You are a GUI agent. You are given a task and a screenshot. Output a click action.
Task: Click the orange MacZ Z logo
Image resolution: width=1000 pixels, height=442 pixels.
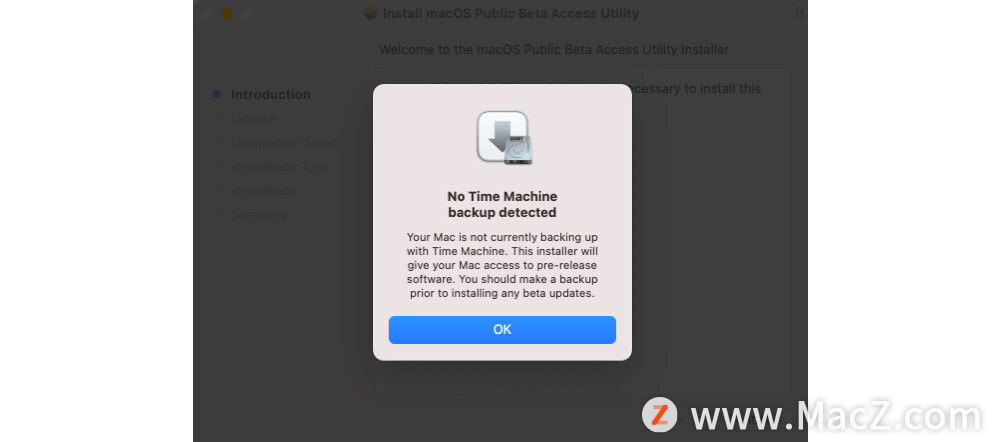(x=659, y=415)
